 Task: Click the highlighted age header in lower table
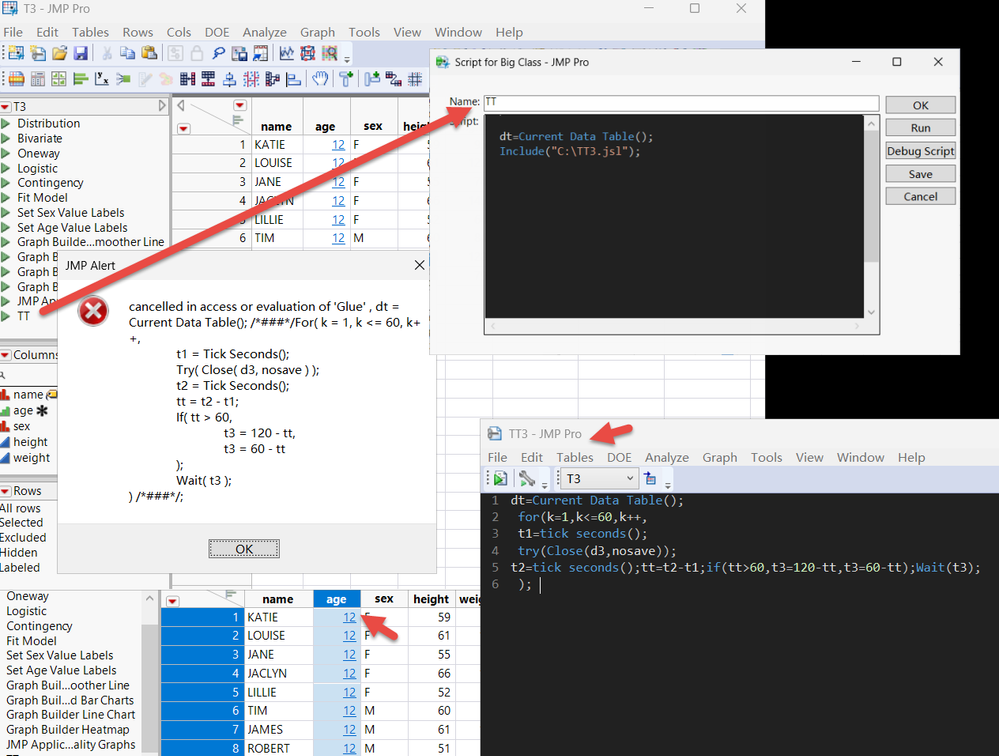click(336, 599)
